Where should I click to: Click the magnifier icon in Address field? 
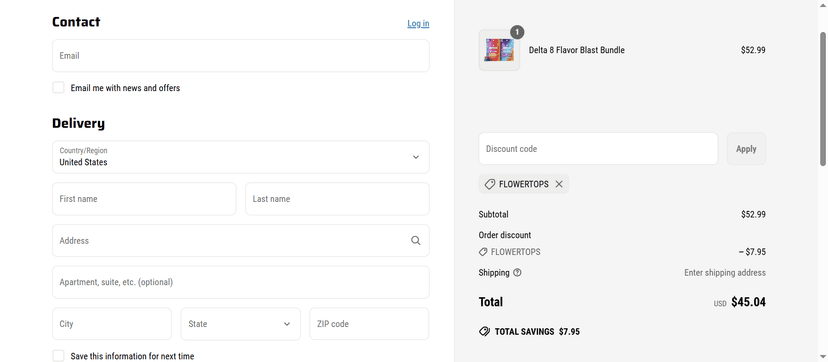(416, 241)
